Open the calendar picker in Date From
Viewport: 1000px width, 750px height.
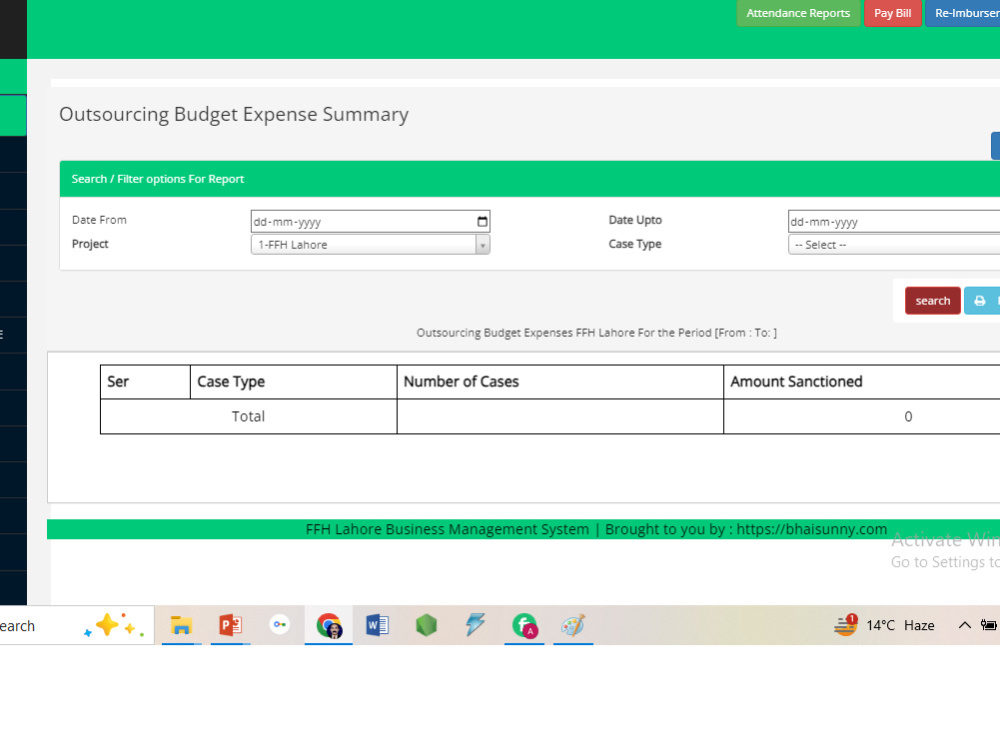click(x=482, y=221)
